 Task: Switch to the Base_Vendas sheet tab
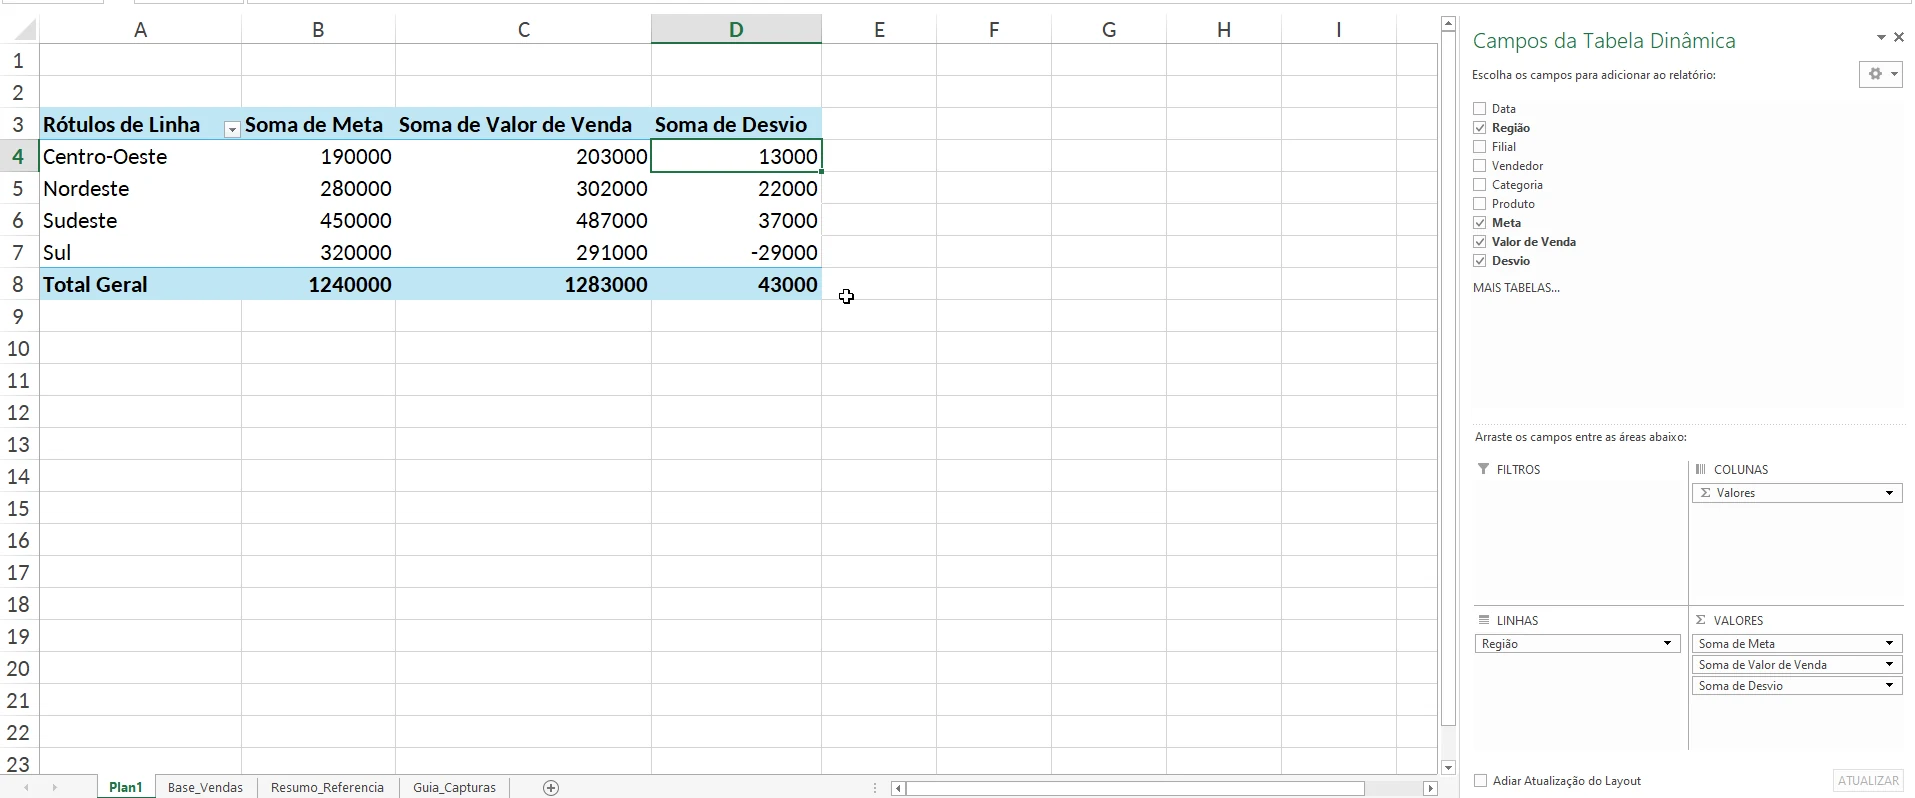[205, 788]
